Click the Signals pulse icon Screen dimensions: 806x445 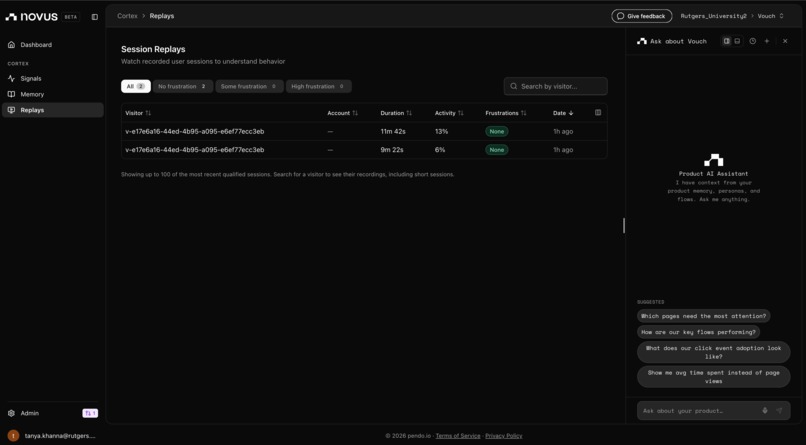click(11, 79)
